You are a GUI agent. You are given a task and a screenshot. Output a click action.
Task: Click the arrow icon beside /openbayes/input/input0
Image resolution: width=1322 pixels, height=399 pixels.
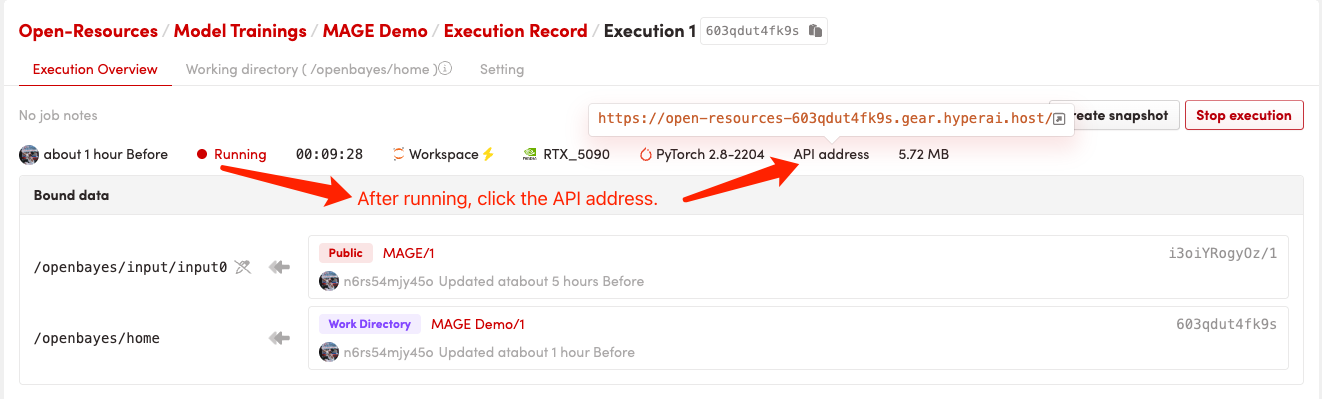point(279,267)
